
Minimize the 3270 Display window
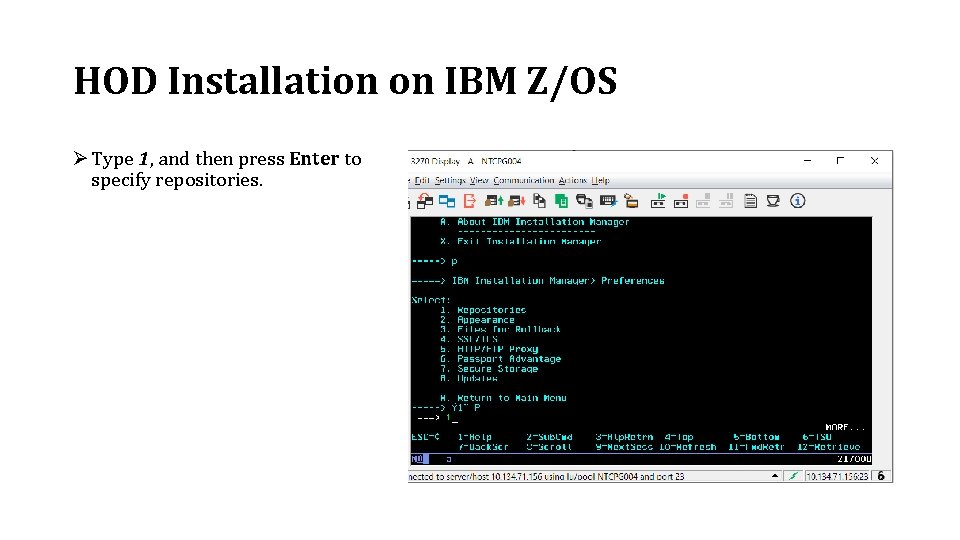click(808, 160)
